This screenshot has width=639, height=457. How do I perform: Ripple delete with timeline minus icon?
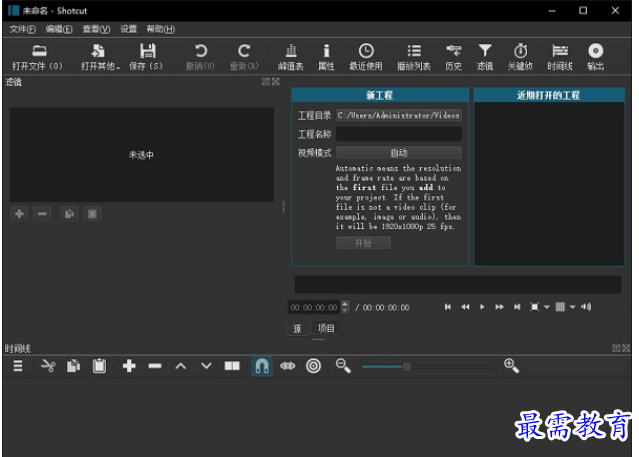[155, 366]
